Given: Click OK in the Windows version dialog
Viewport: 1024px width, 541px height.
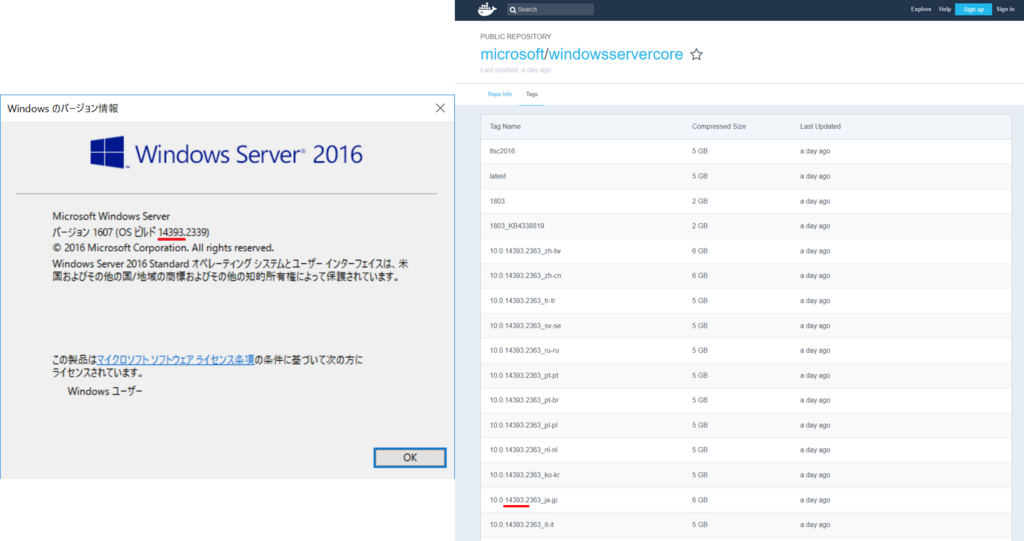Looking at the screenshot, I should [409, 457].
